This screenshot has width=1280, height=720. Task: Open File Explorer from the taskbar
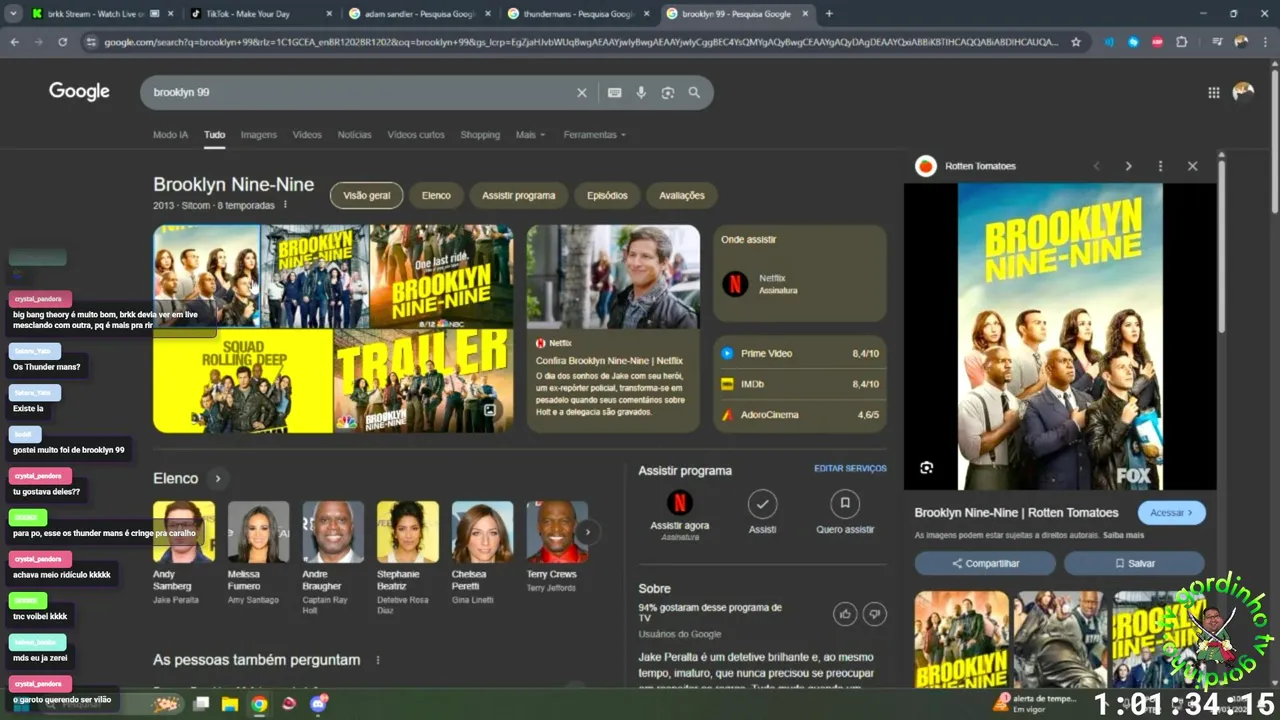(230, 704)
